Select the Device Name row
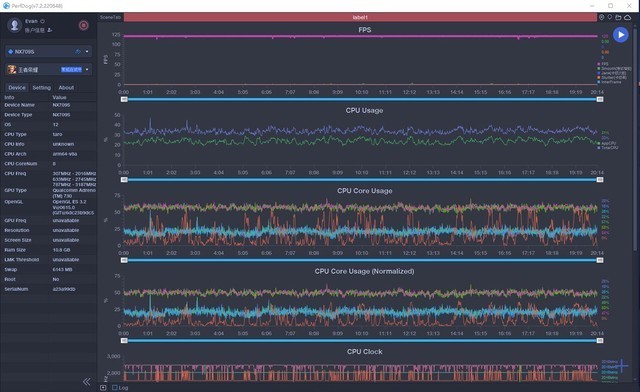640x392 pixels. coord(49,105)
